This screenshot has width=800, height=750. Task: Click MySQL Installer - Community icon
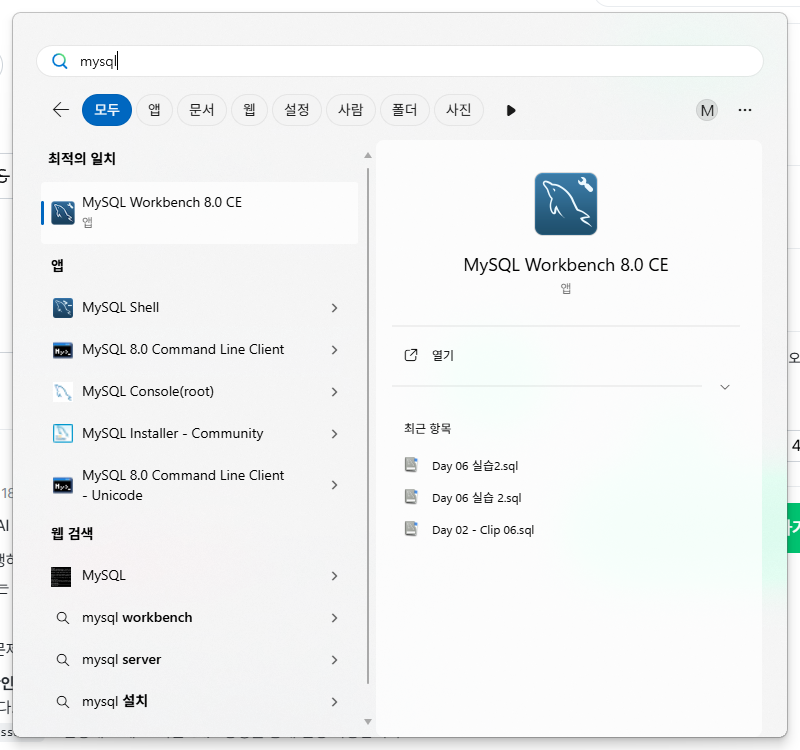coord(63,434)
